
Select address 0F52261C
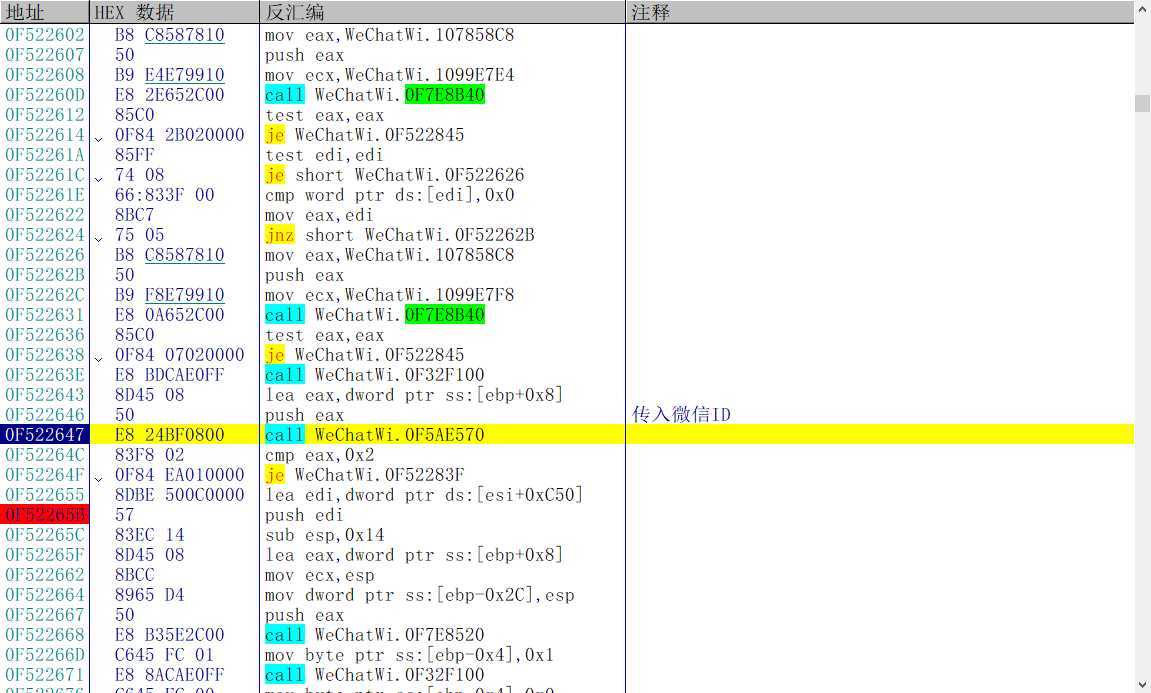click(x=45, y=175)
